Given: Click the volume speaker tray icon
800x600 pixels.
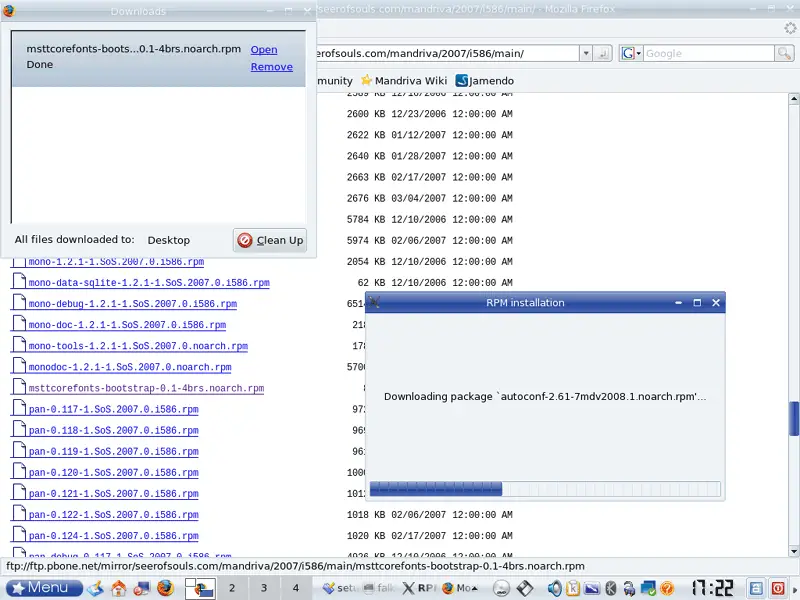Looking at the screenshot, I should [555, 588].
